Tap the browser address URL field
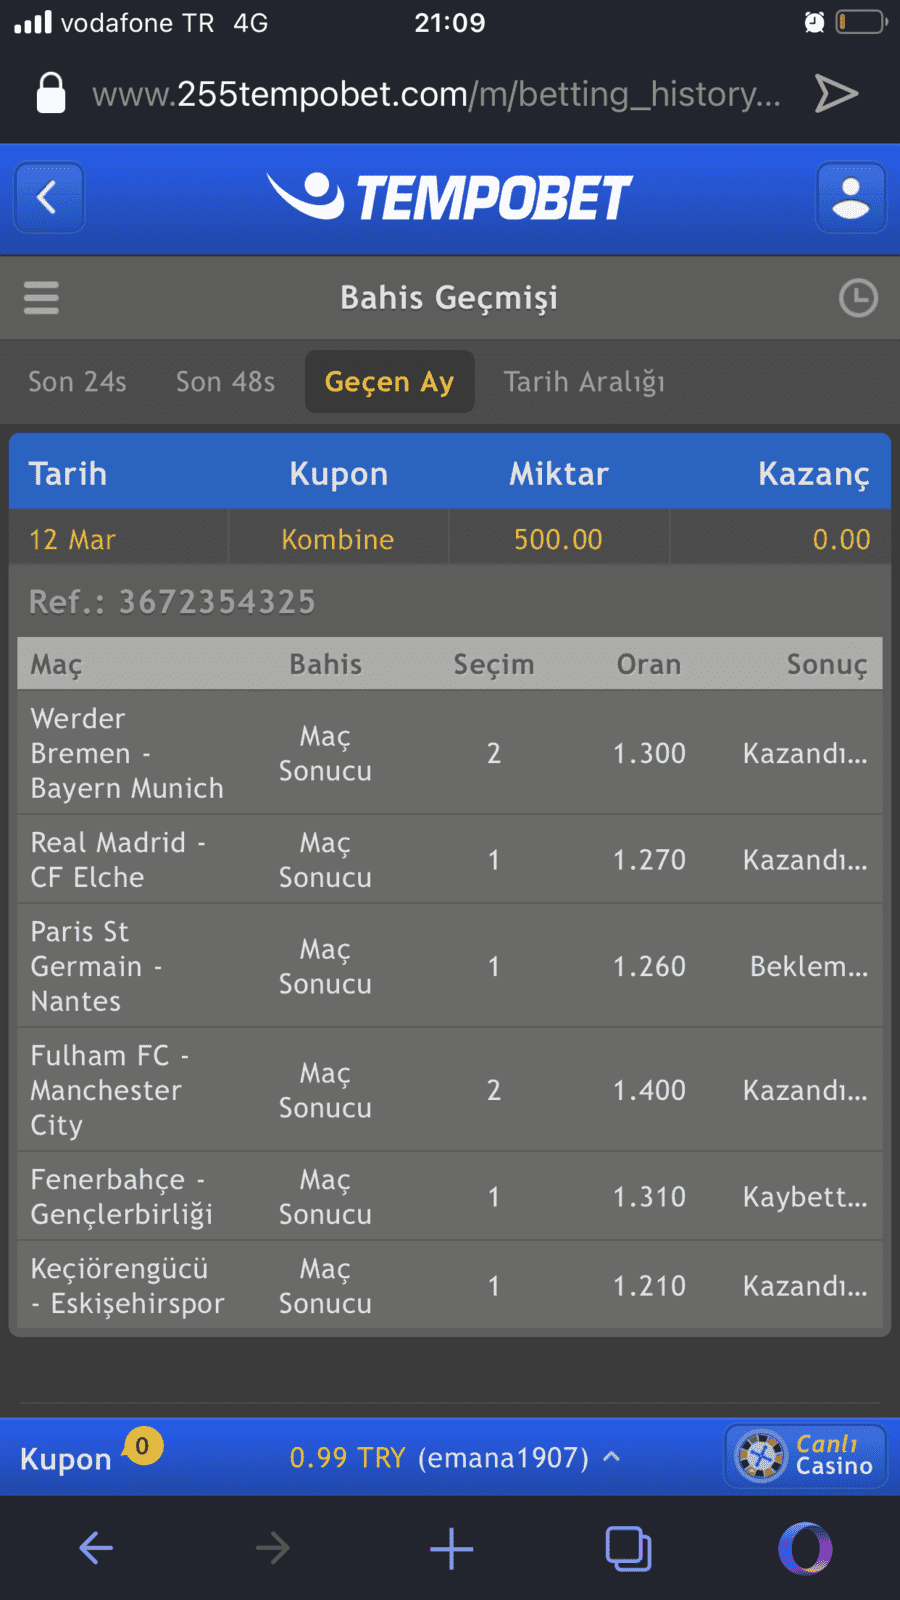 click(x=436, y=94)
